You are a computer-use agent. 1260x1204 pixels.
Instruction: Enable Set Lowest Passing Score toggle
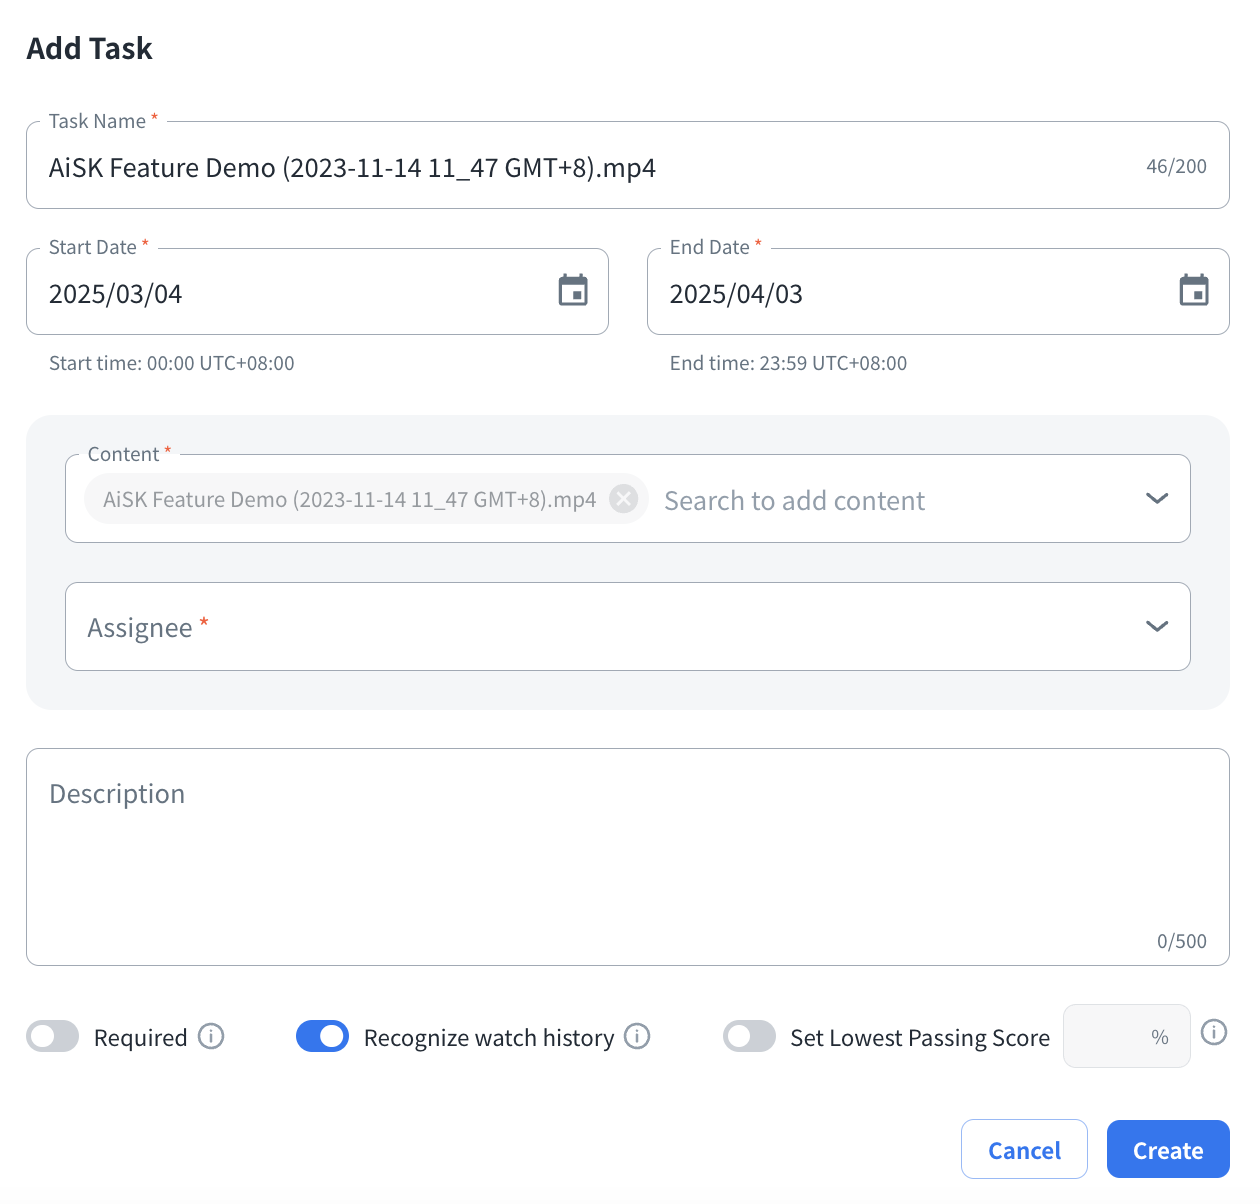pos(749,1037)
